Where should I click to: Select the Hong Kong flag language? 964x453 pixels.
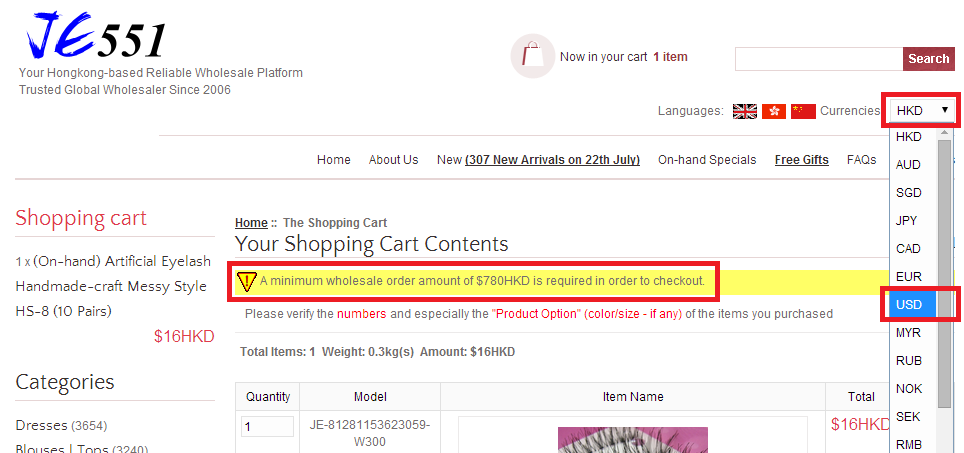point(773,111)
